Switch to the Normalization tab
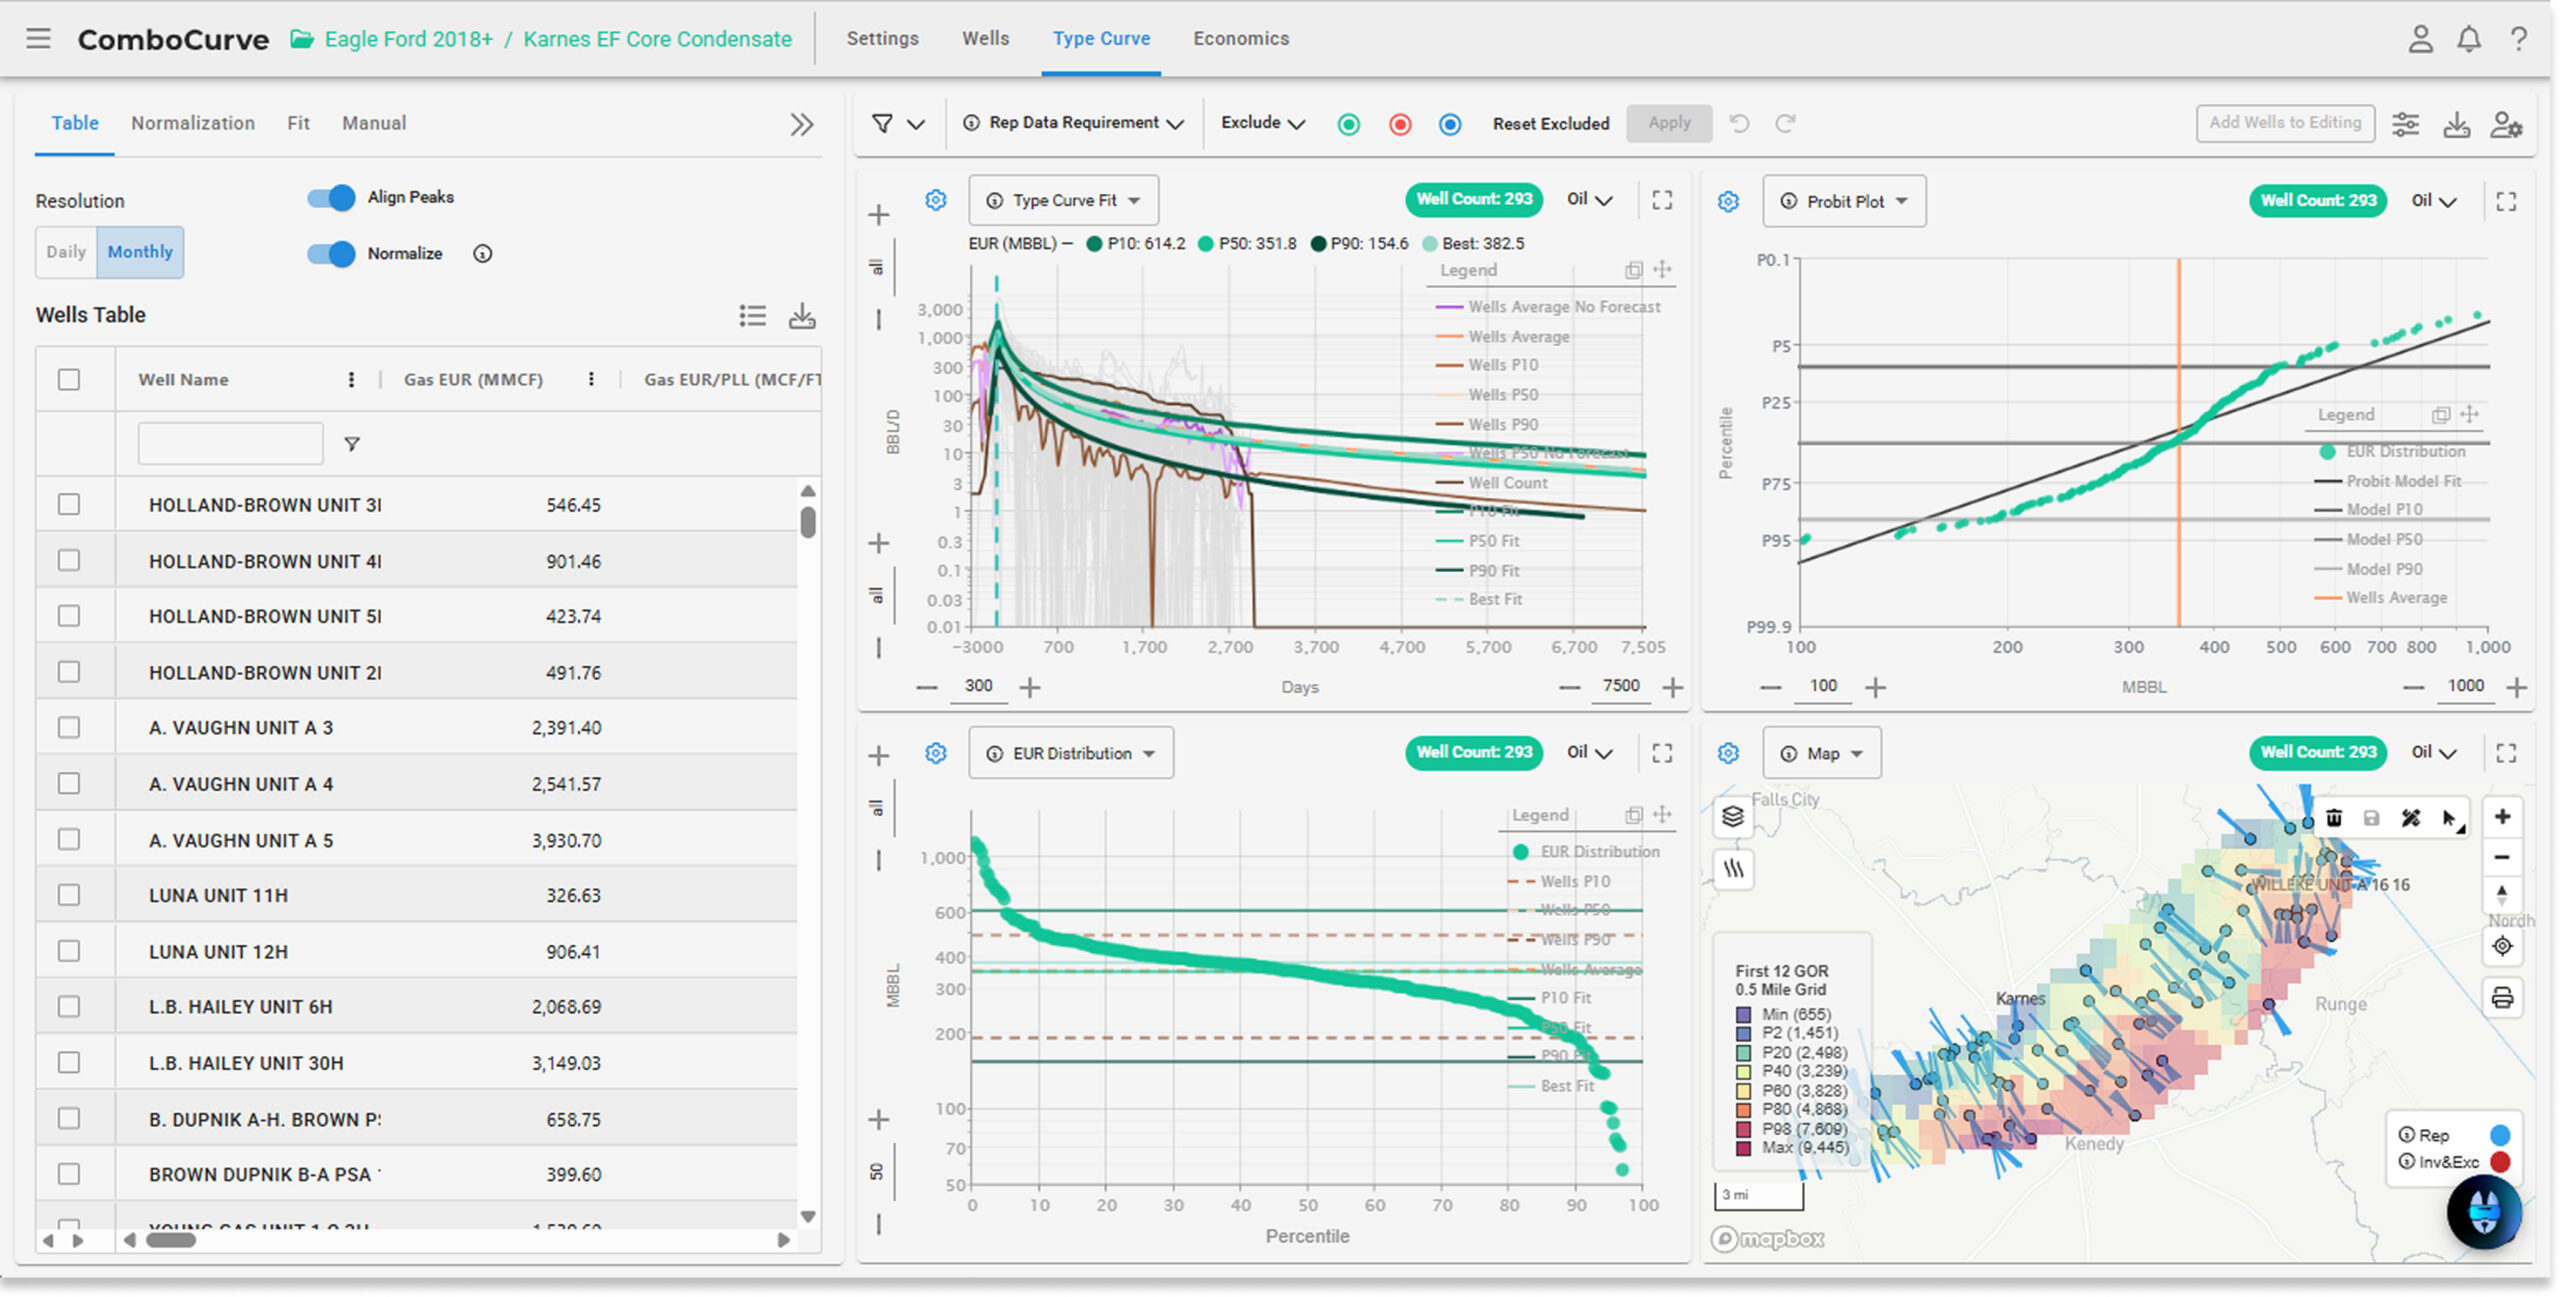Screen dimensions: 2560x1297 click(x=193, y=123)
